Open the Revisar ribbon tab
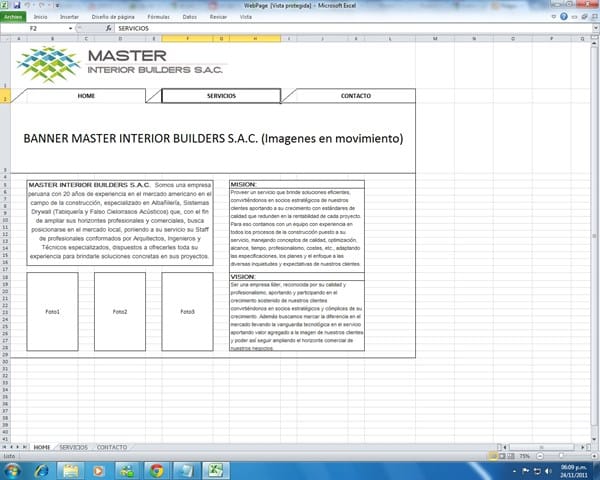The image size is (600, 480). [218, 17]
